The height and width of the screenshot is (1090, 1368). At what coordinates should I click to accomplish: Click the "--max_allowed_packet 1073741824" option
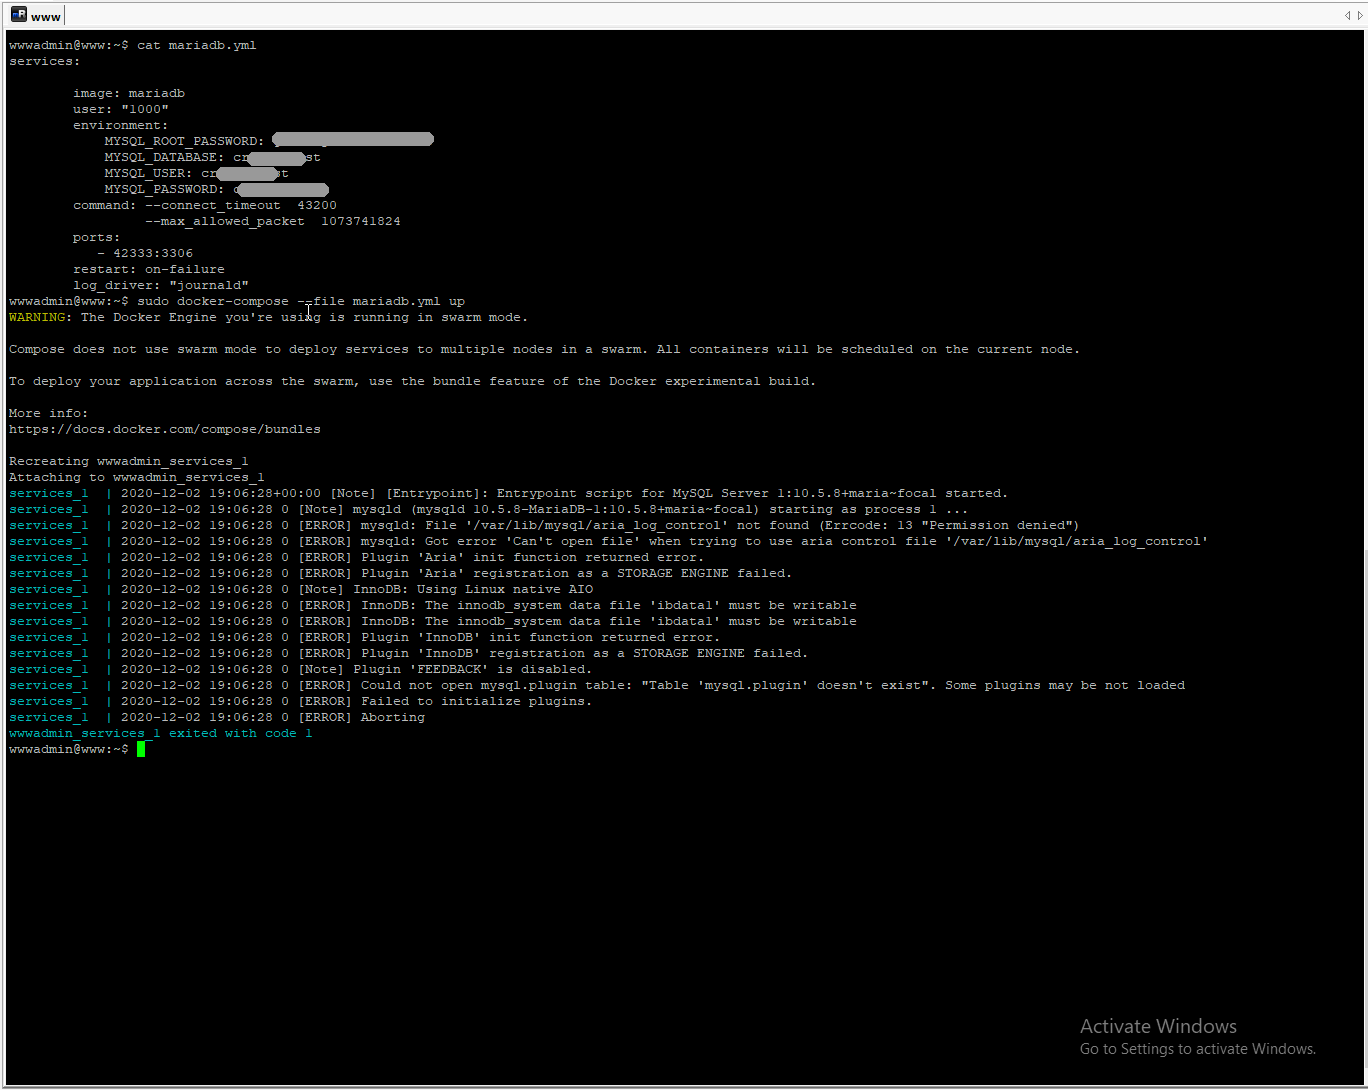point(273,221)
